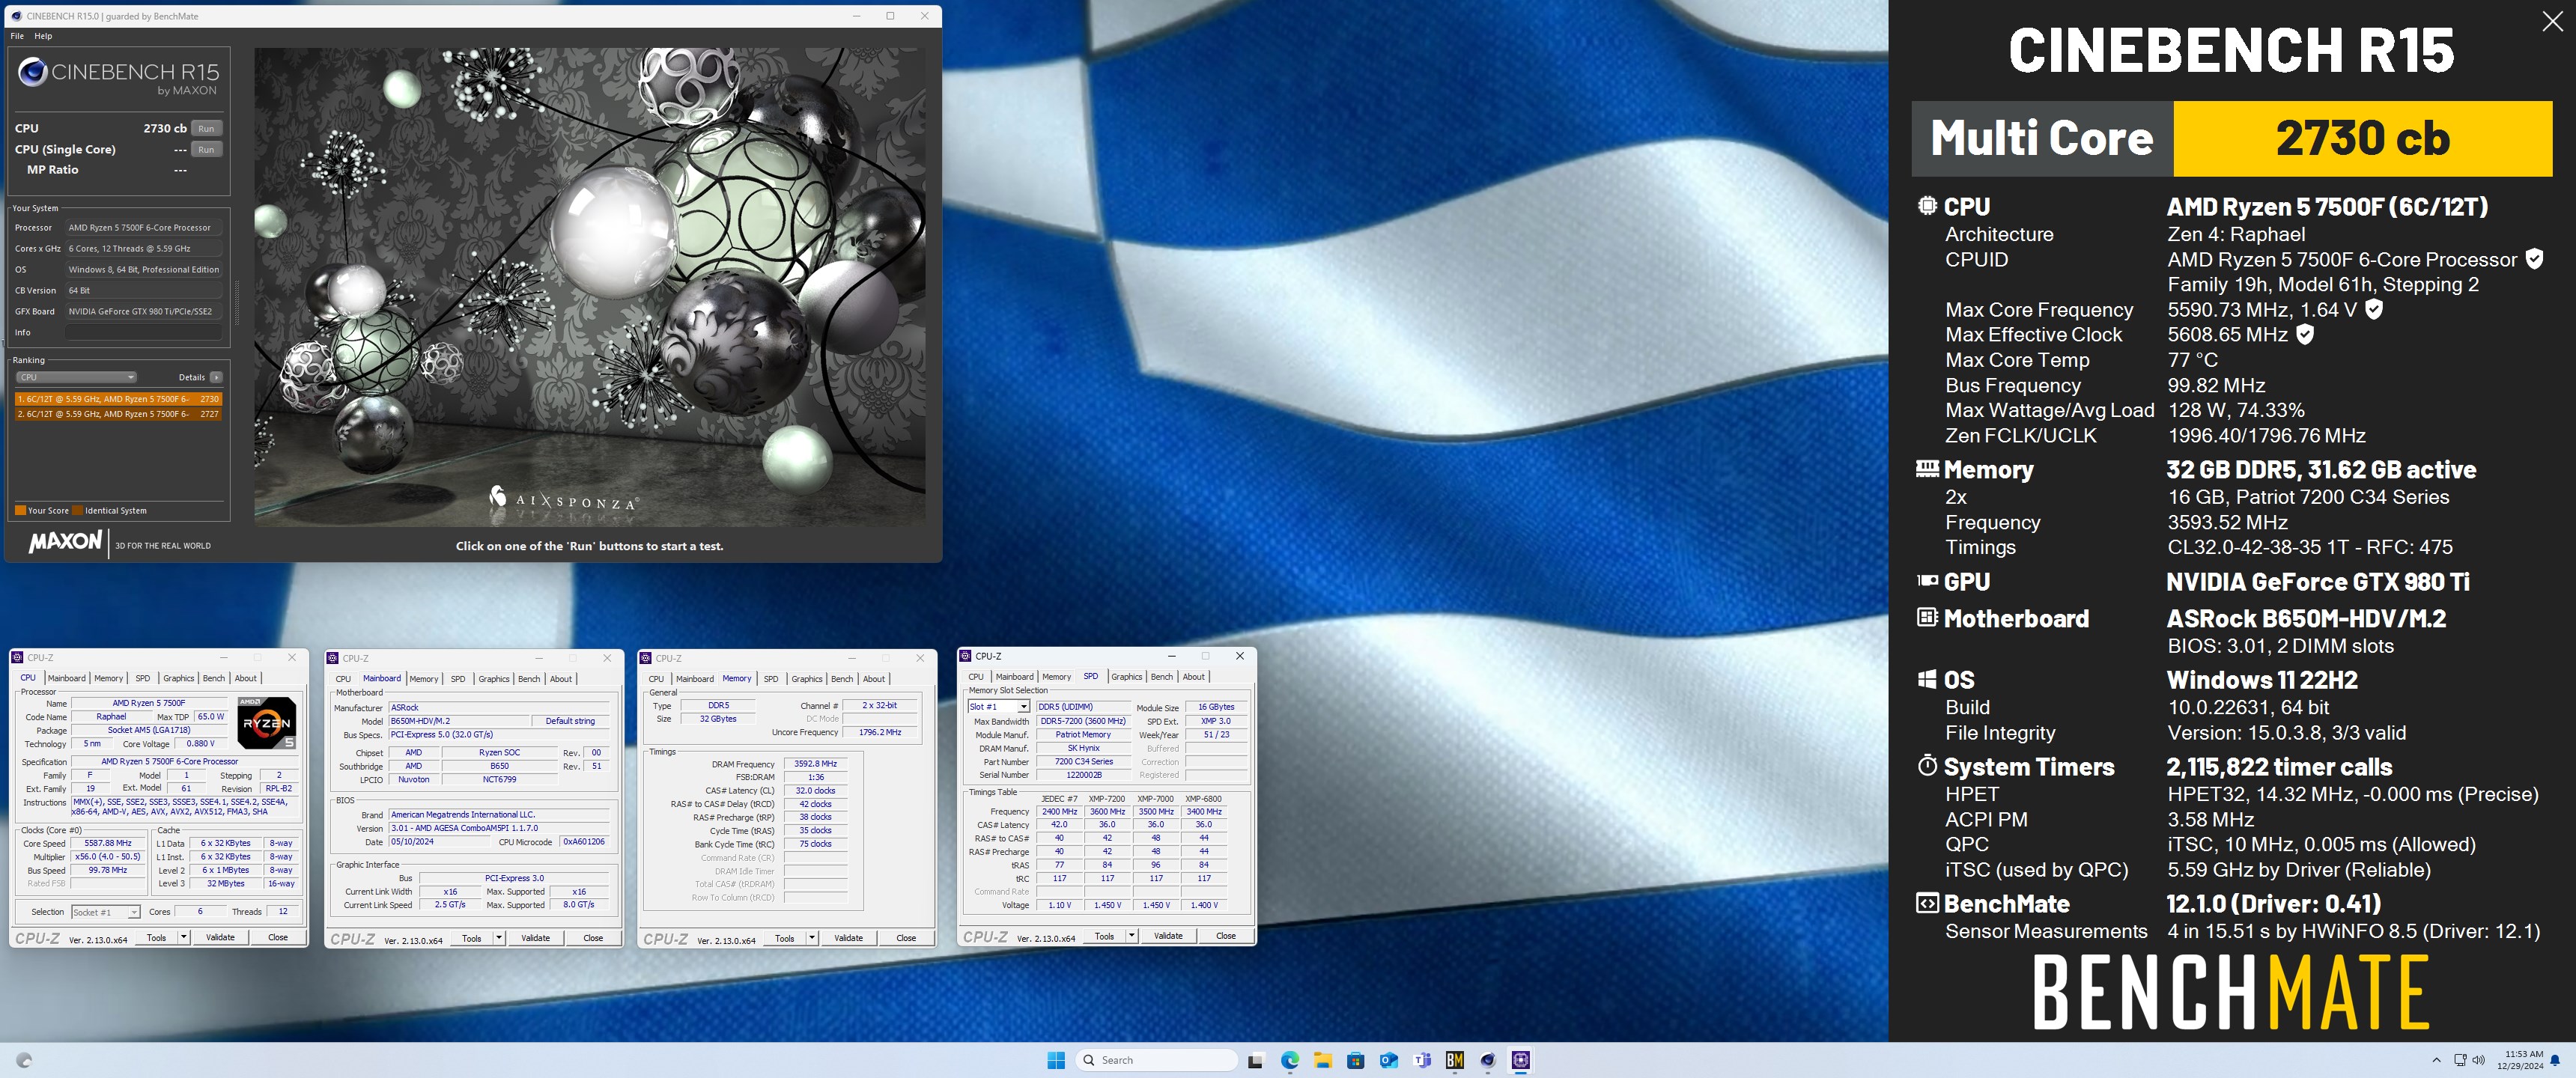
Task: Switch to BenchMate via its BM taskbar icon
Action: (x=1454, y=1060)
